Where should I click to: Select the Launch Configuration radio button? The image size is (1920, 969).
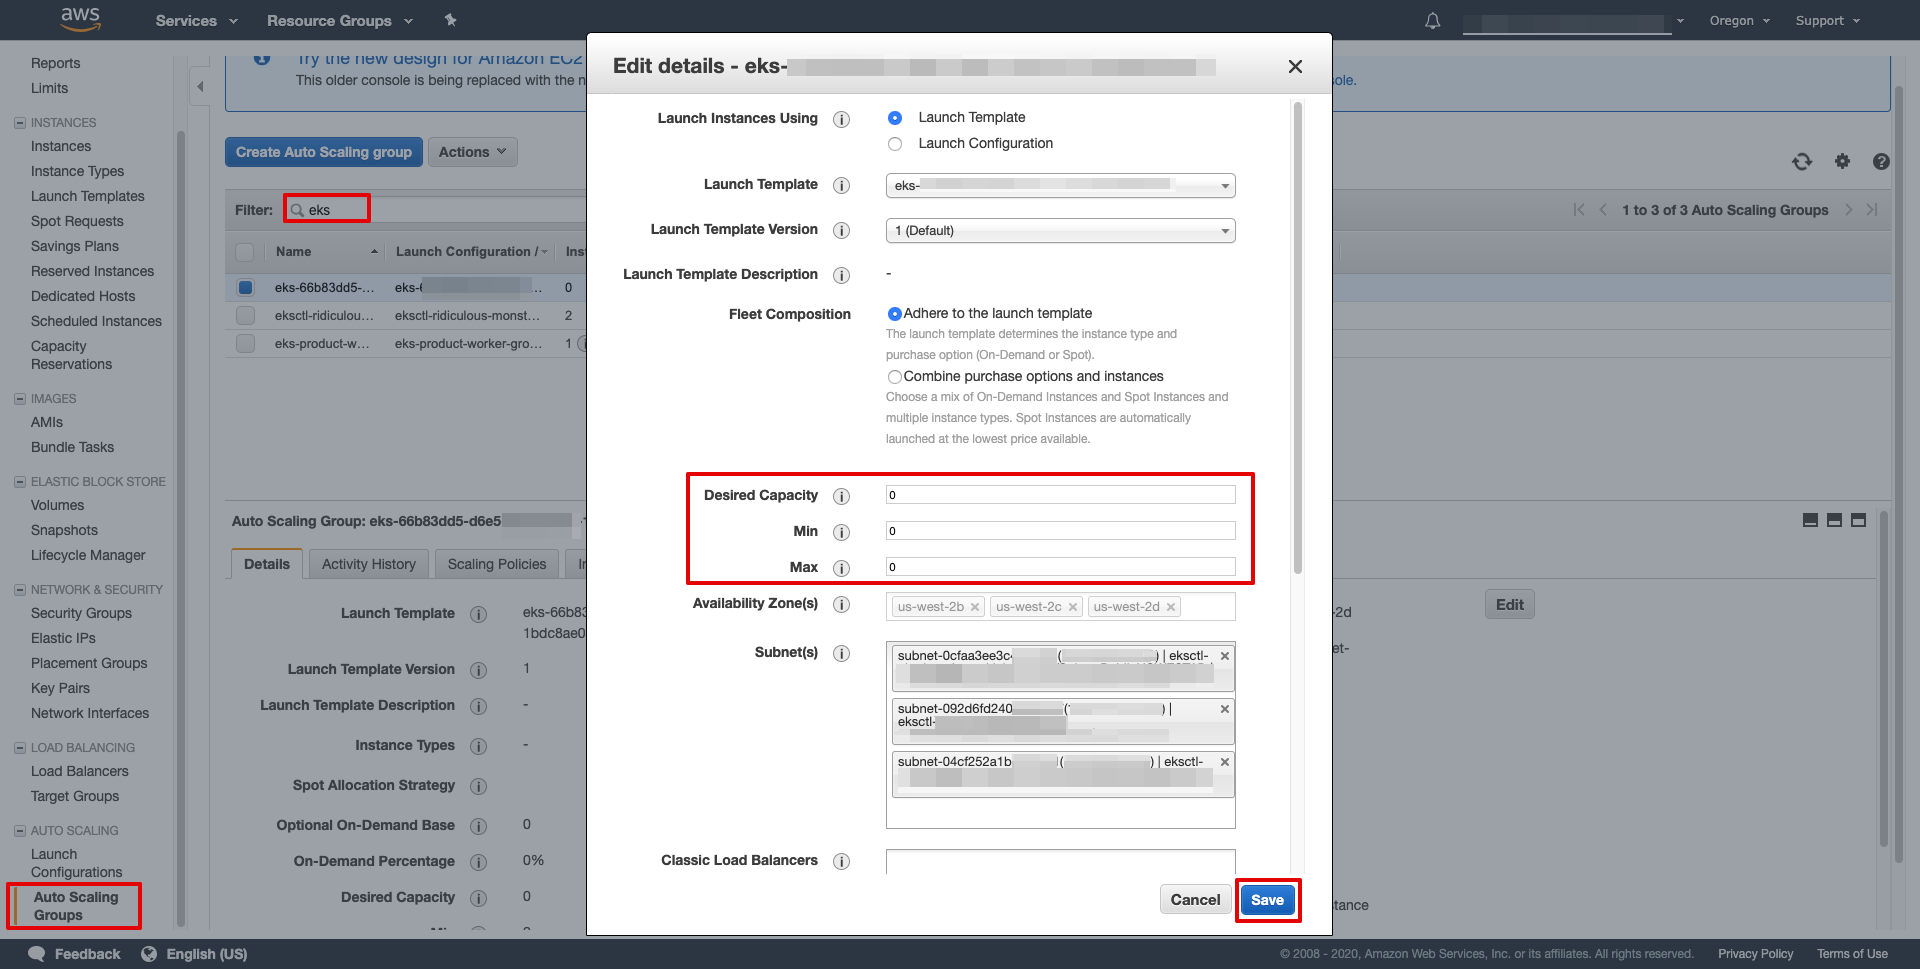pyautogui.click(x=895, y=144)
